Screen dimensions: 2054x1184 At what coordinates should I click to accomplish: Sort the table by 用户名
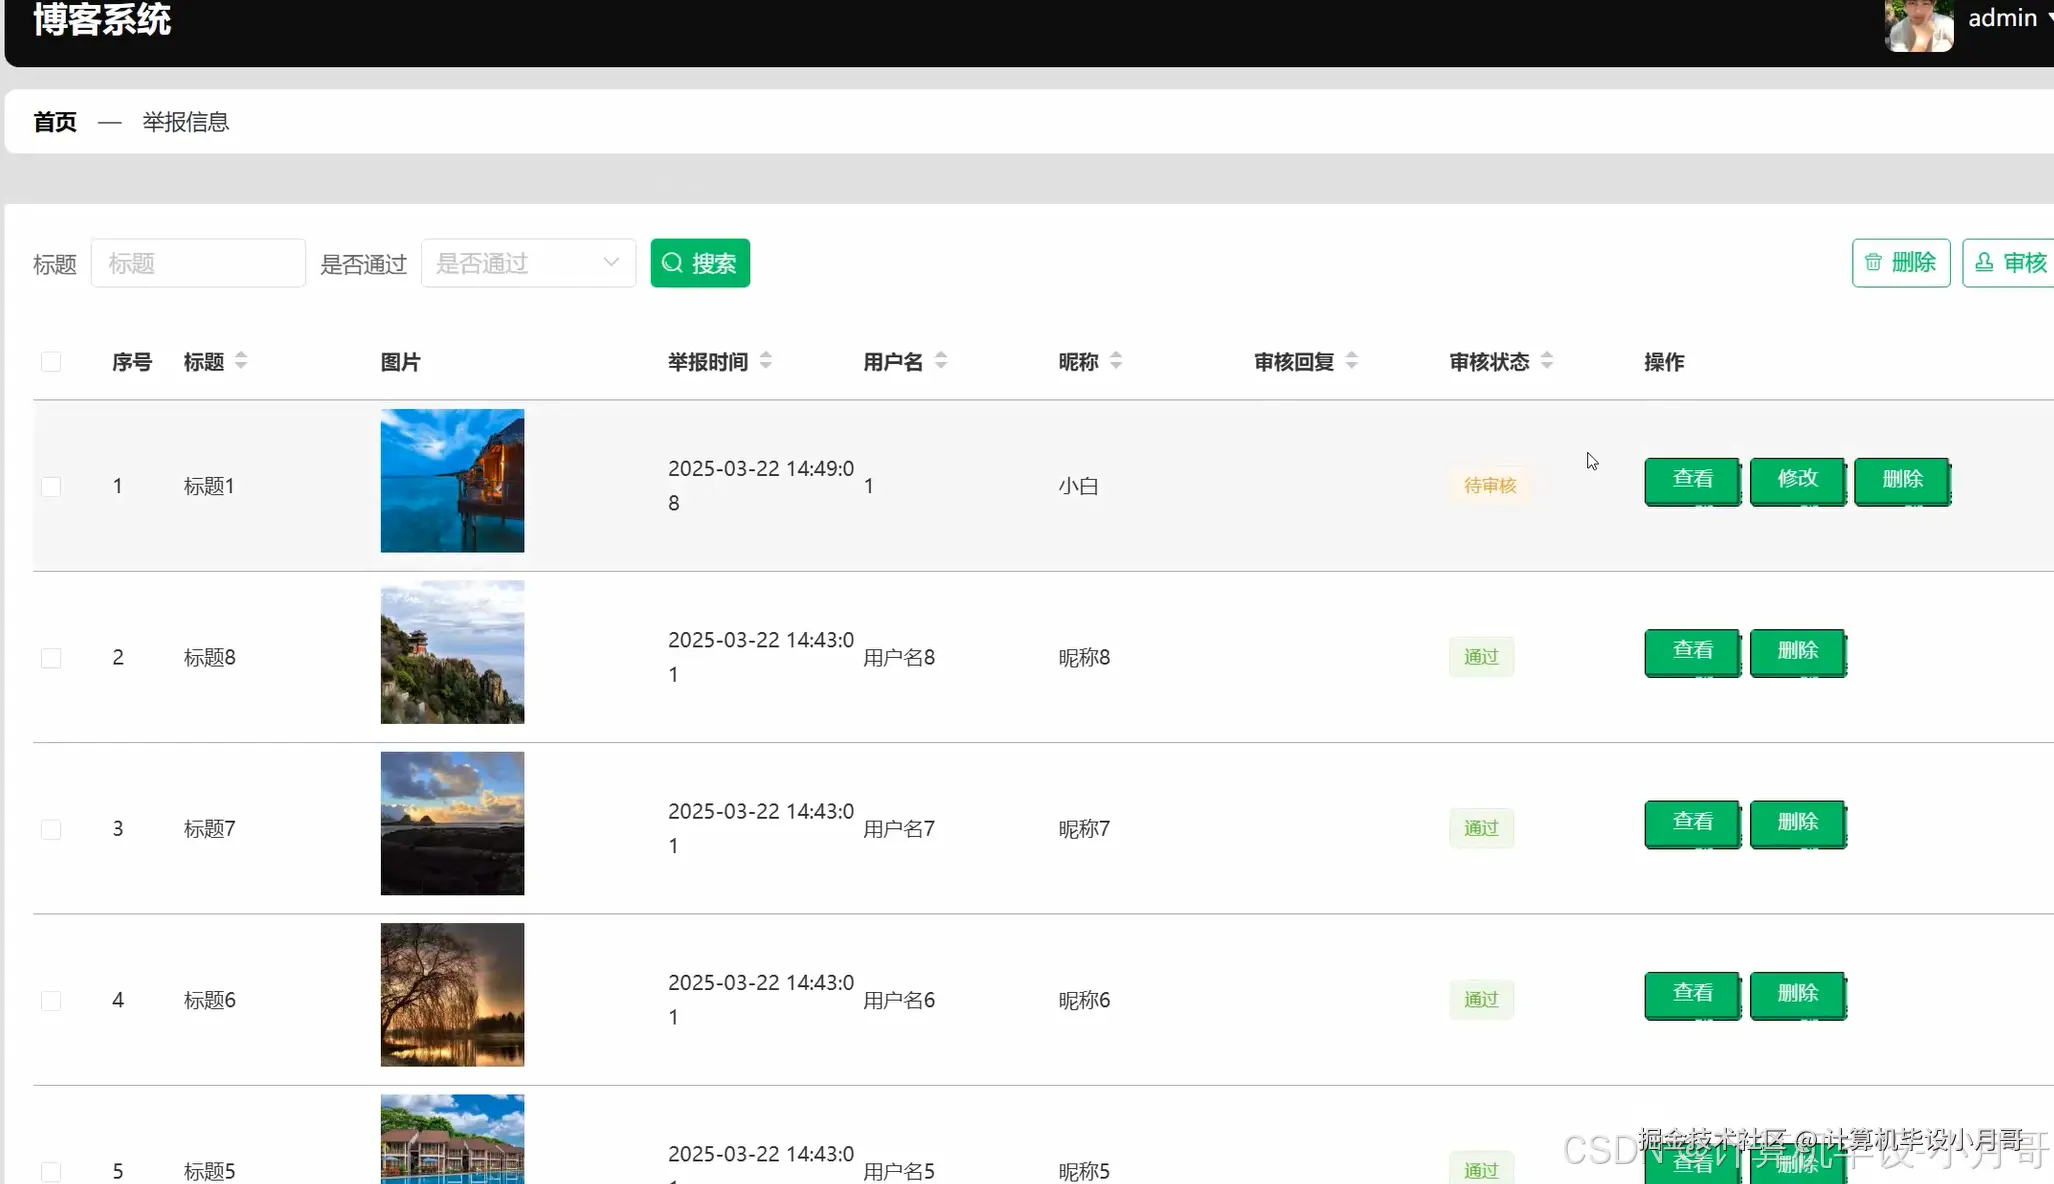[941, 361]
